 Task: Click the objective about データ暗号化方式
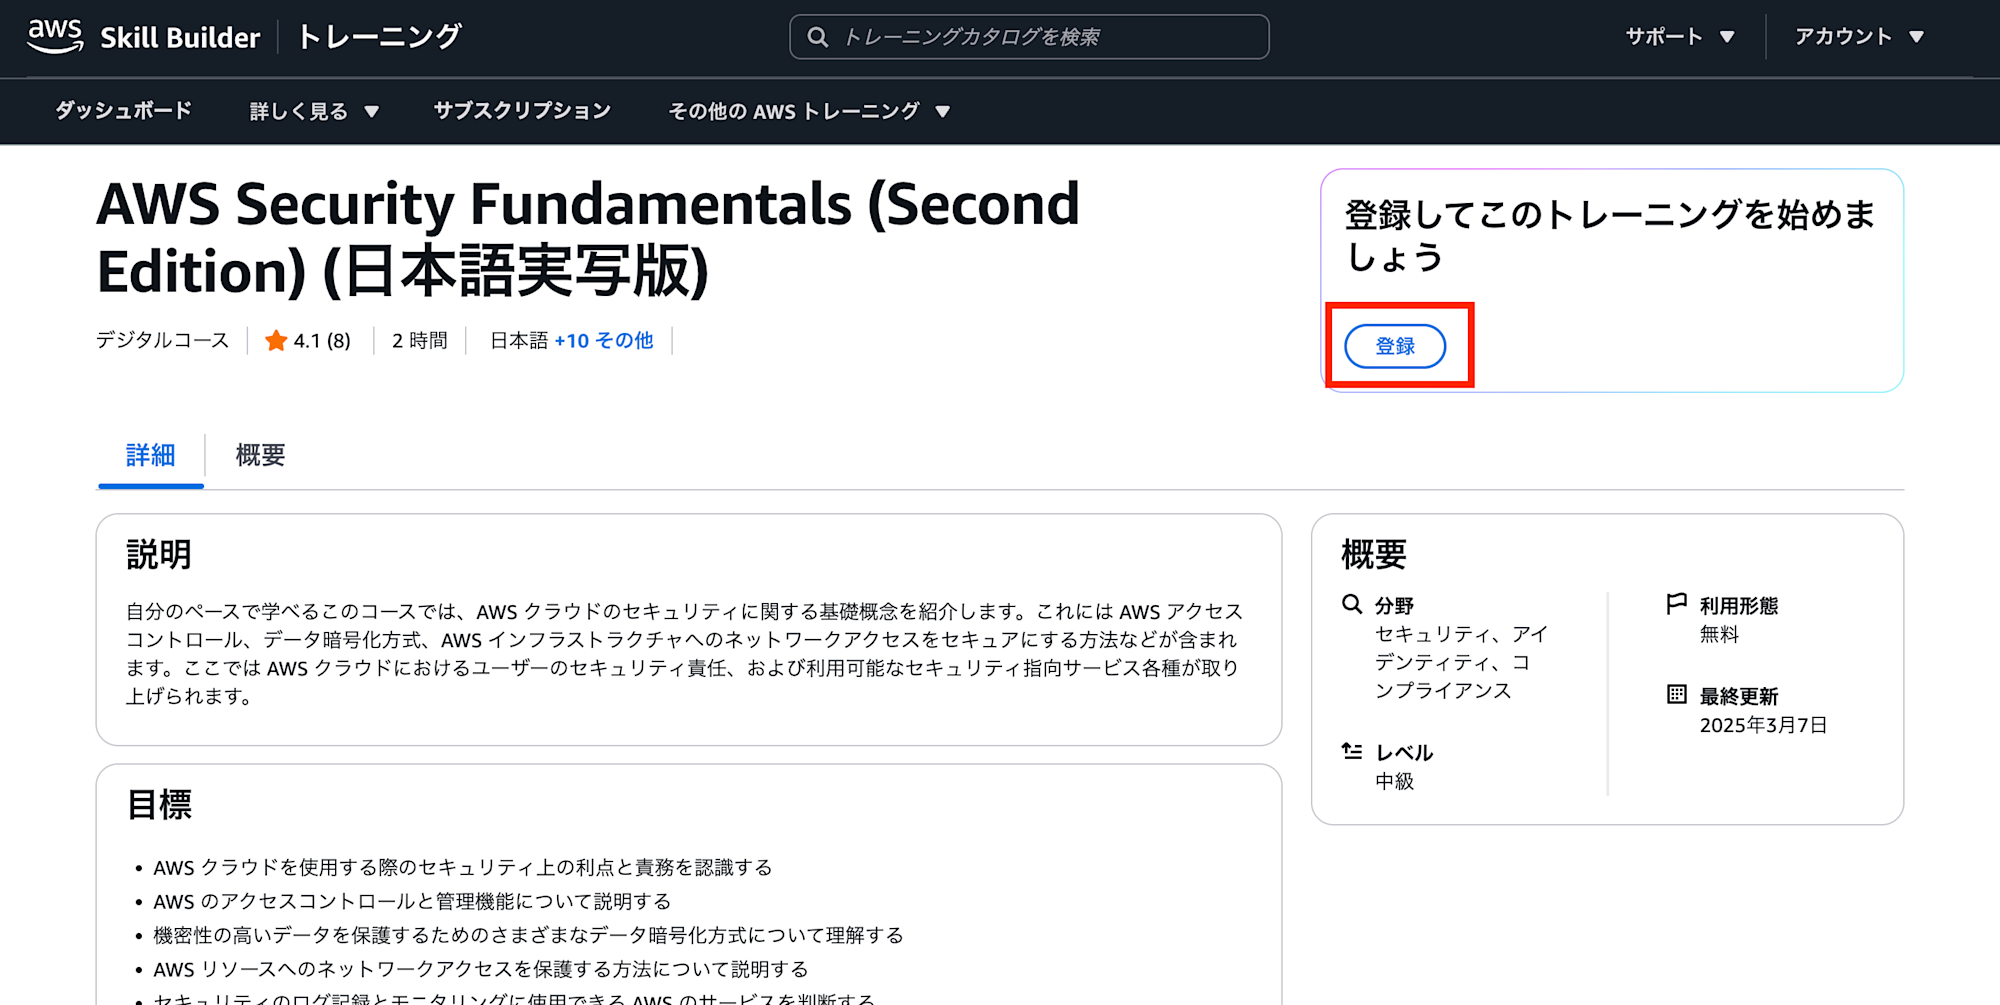(x=528, y=936)
